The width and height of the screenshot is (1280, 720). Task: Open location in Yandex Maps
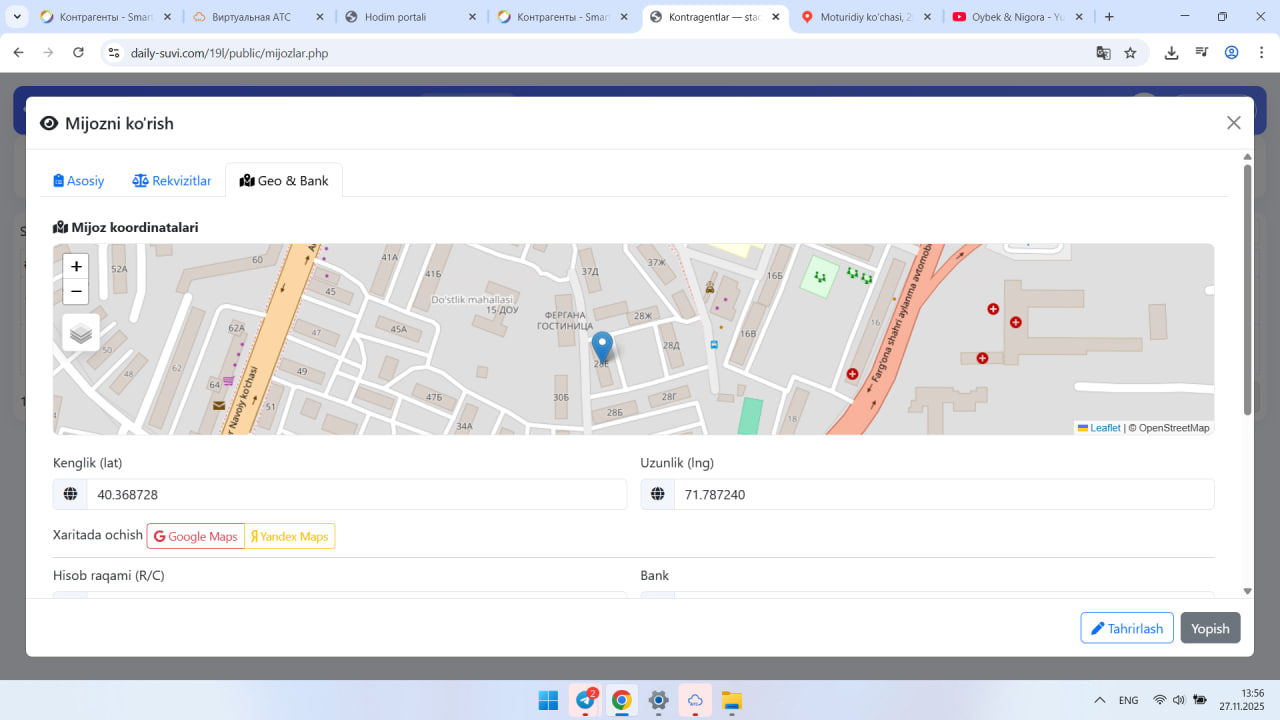click(x=290, y=536)
